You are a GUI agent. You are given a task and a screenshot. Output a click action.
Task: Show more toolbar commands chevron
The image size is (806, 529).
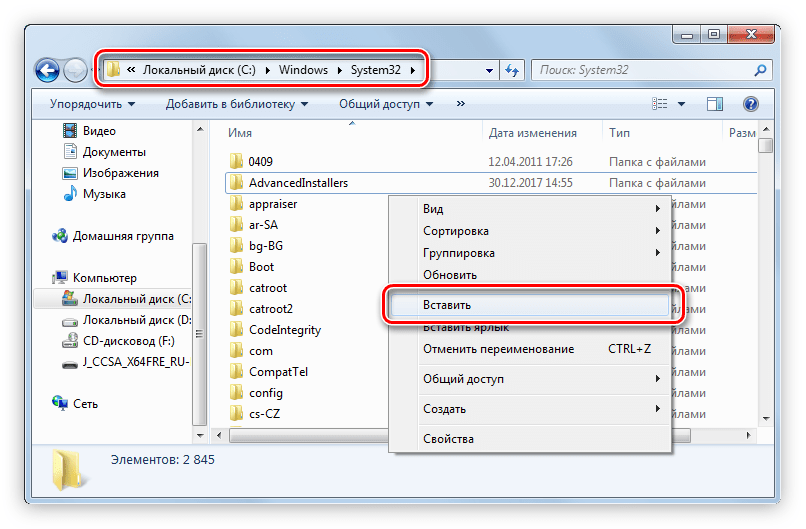[x=461, y=104]
